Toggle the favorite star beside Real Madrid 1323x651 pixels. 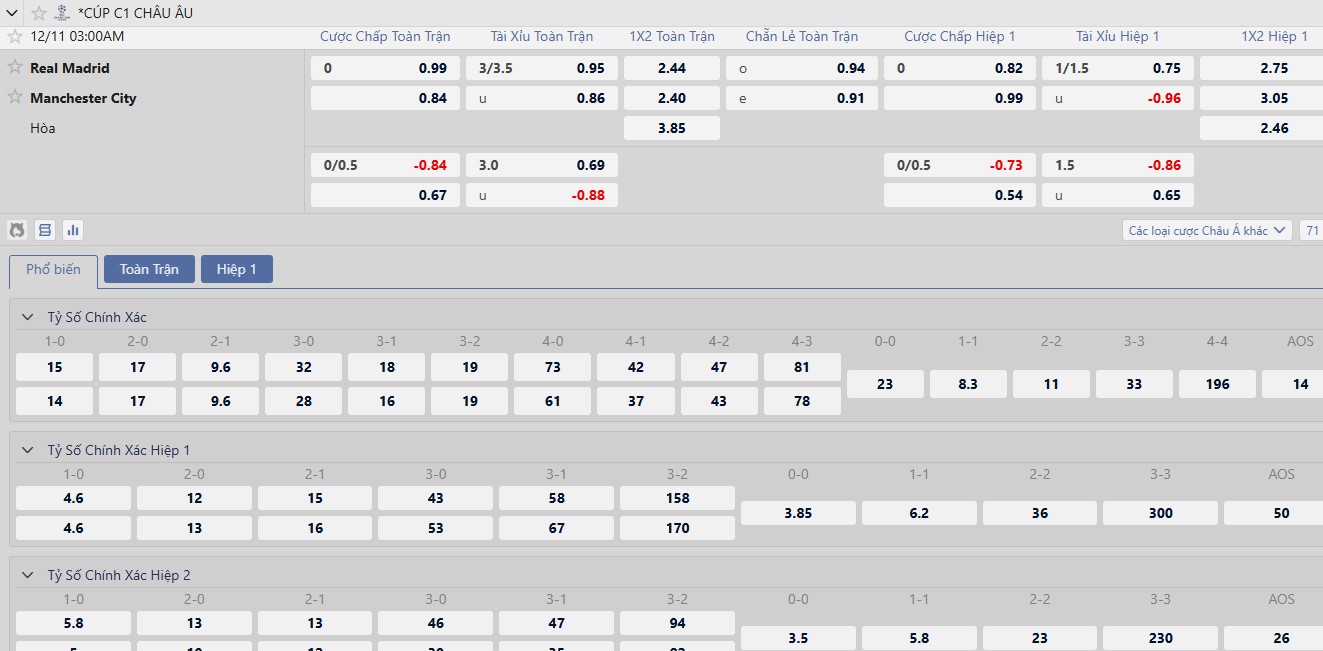[15, 68]
